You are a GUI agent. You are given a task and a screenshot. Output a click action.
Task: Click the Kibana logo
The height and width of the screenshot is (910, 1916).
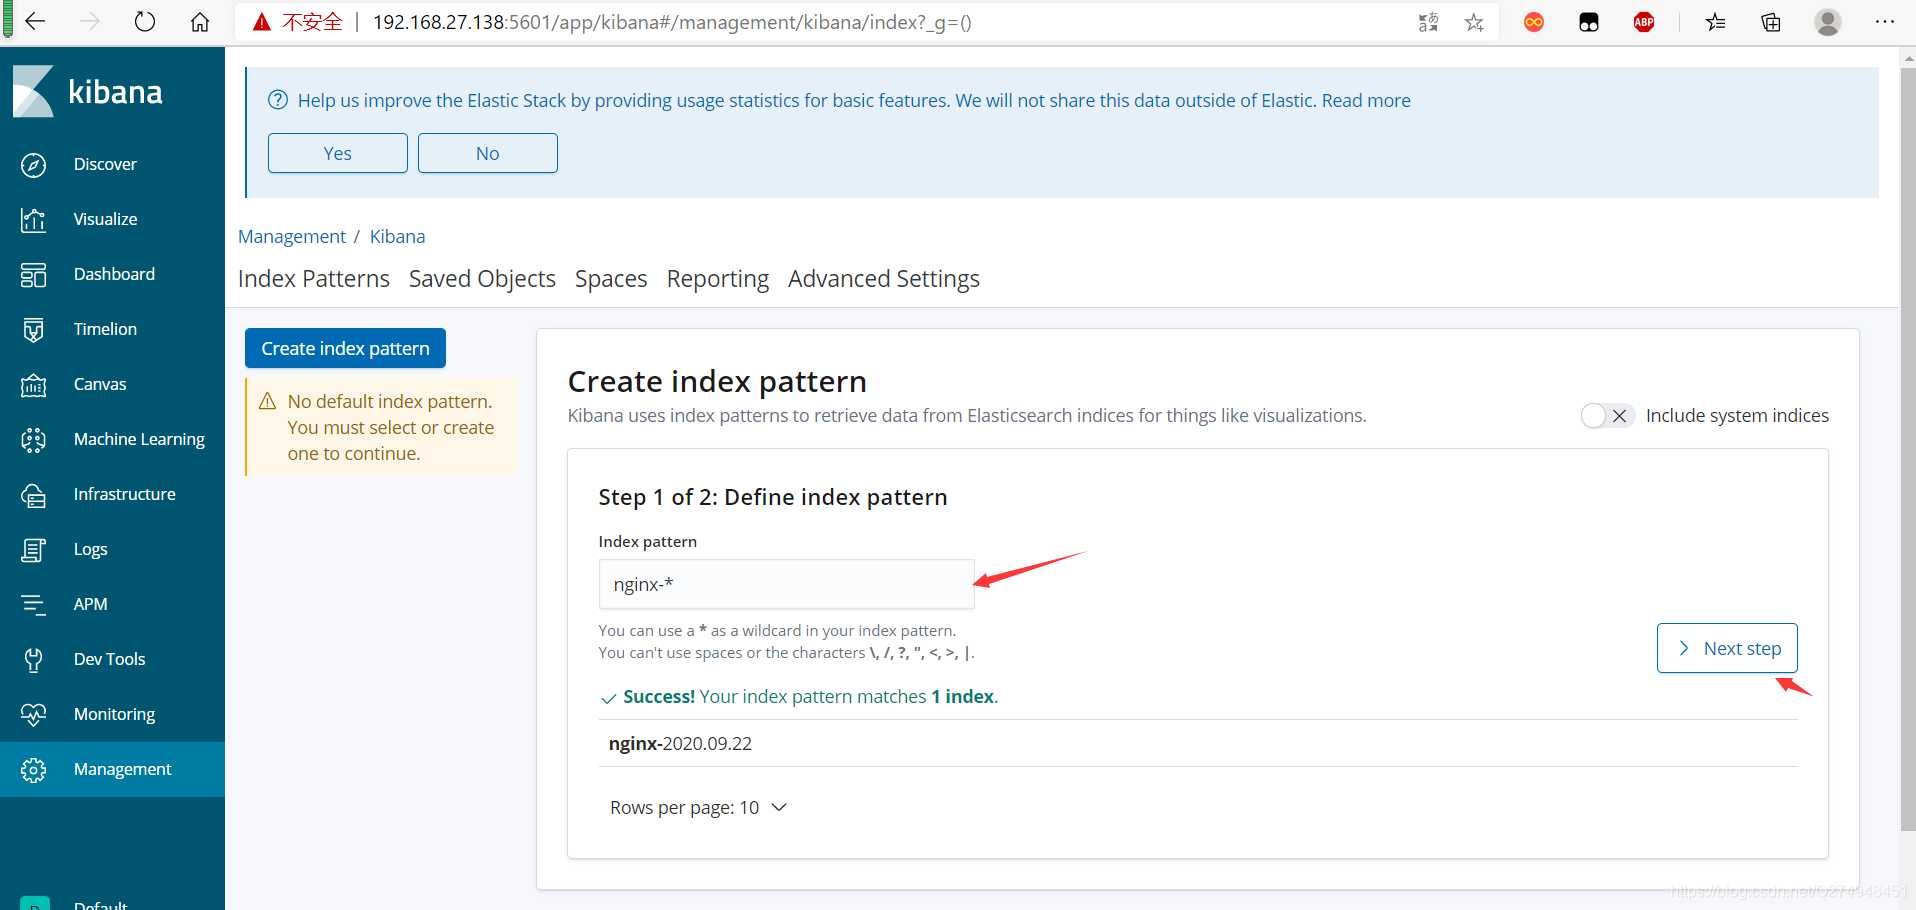click(88, 92)
